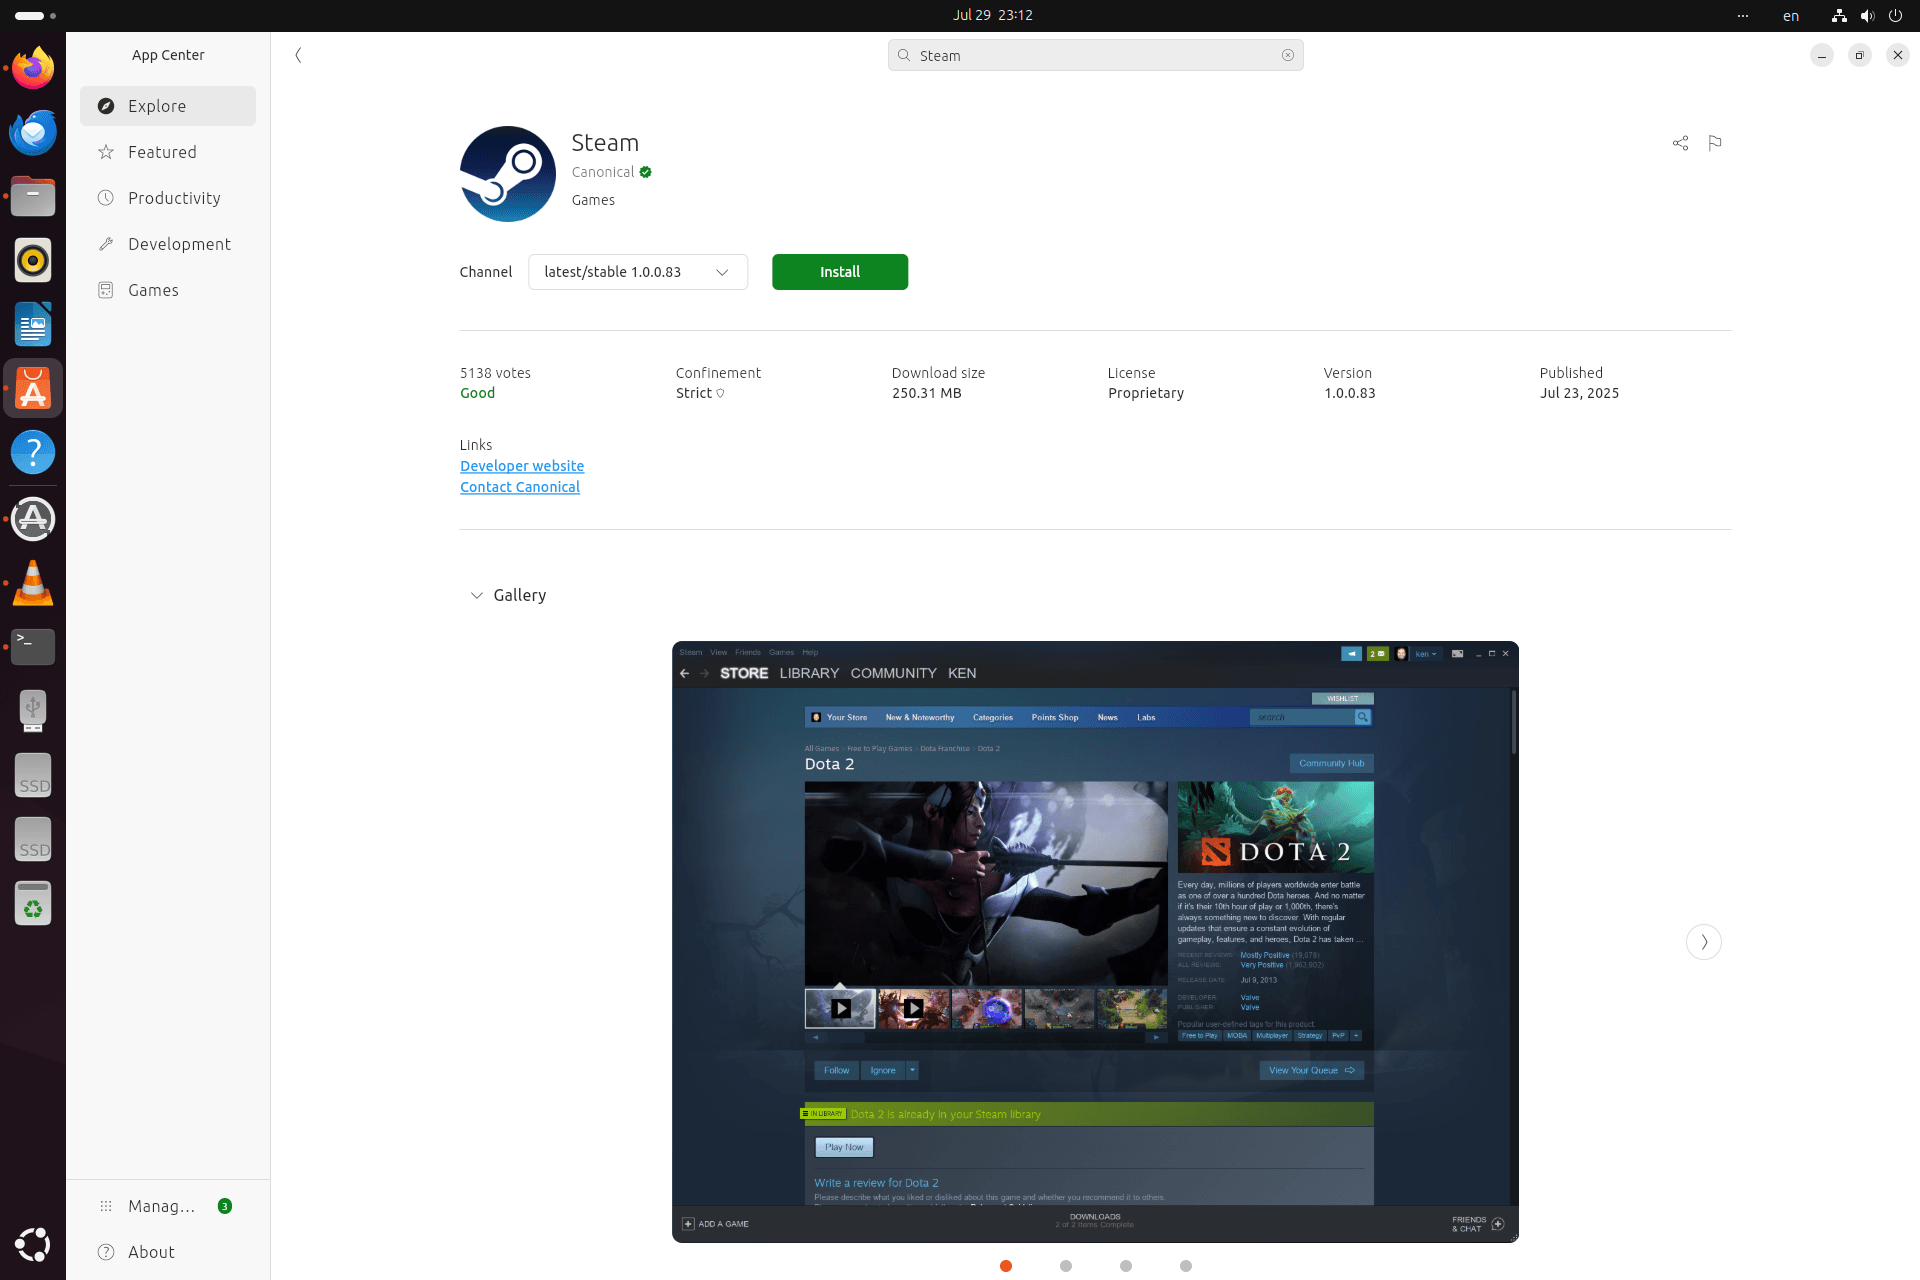The height and width of the screenshot is (1280, 1920).
Task: Click the volume icon in top bar
Action: (1867, 15)
